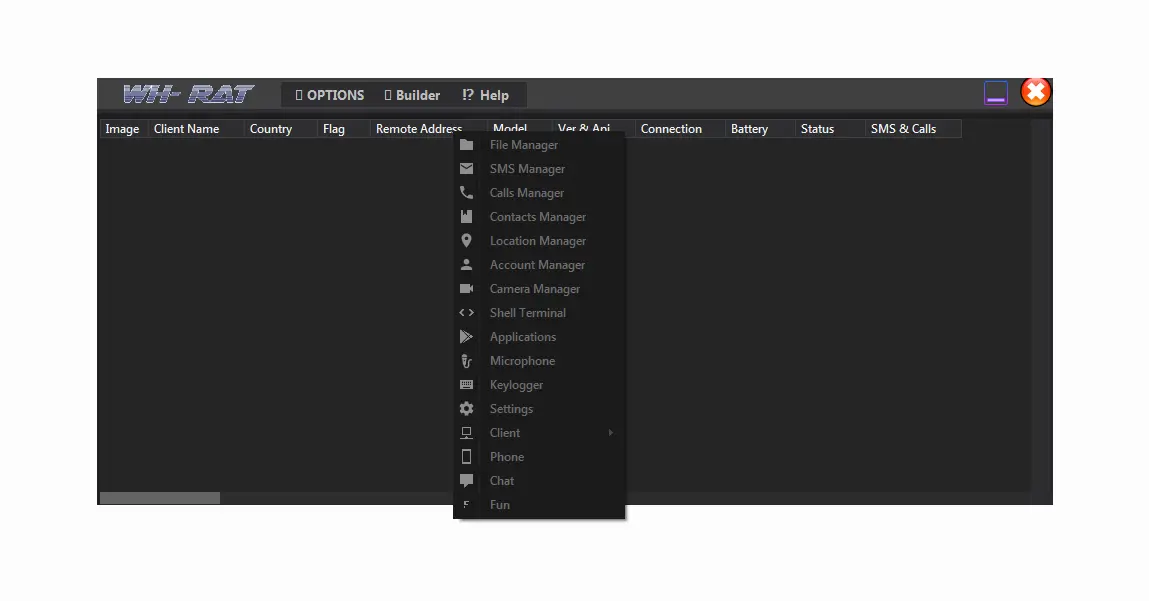Click the Settings gear icon

(x=466, y=408)
